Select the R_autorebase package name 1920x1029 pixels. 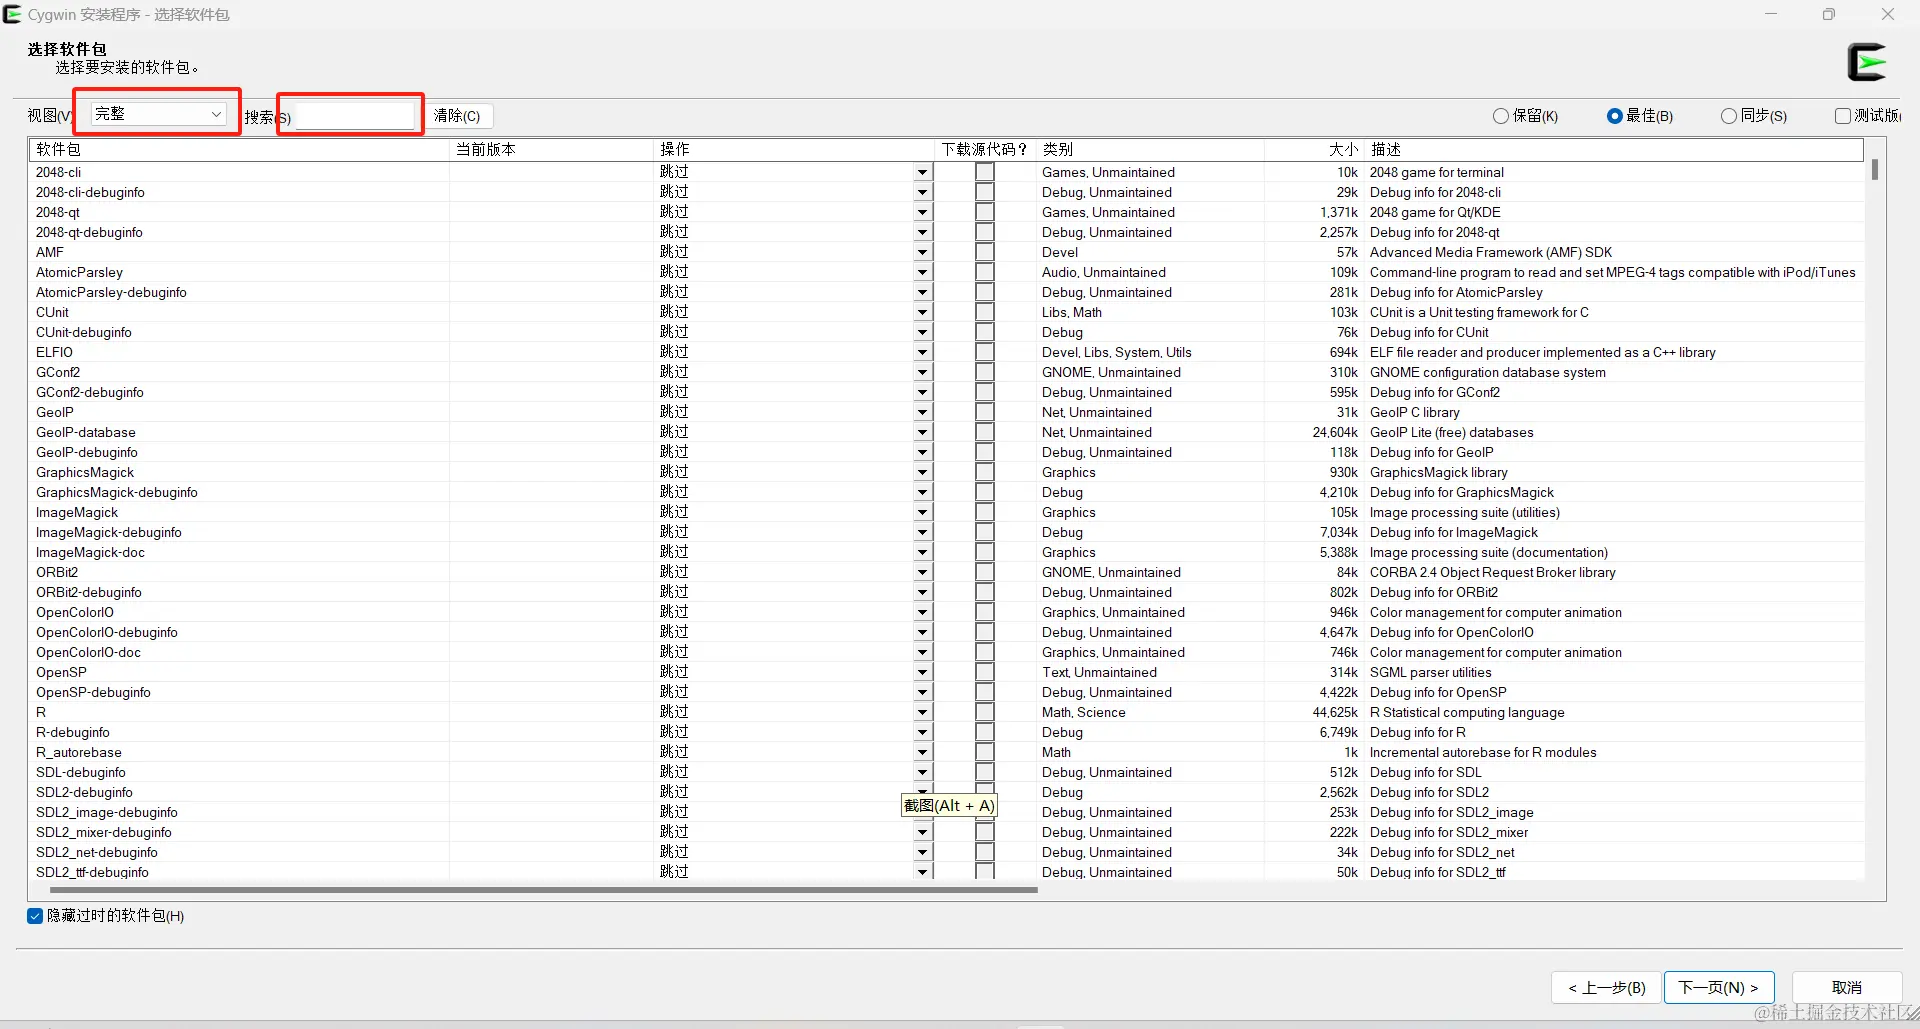[79, 753]
